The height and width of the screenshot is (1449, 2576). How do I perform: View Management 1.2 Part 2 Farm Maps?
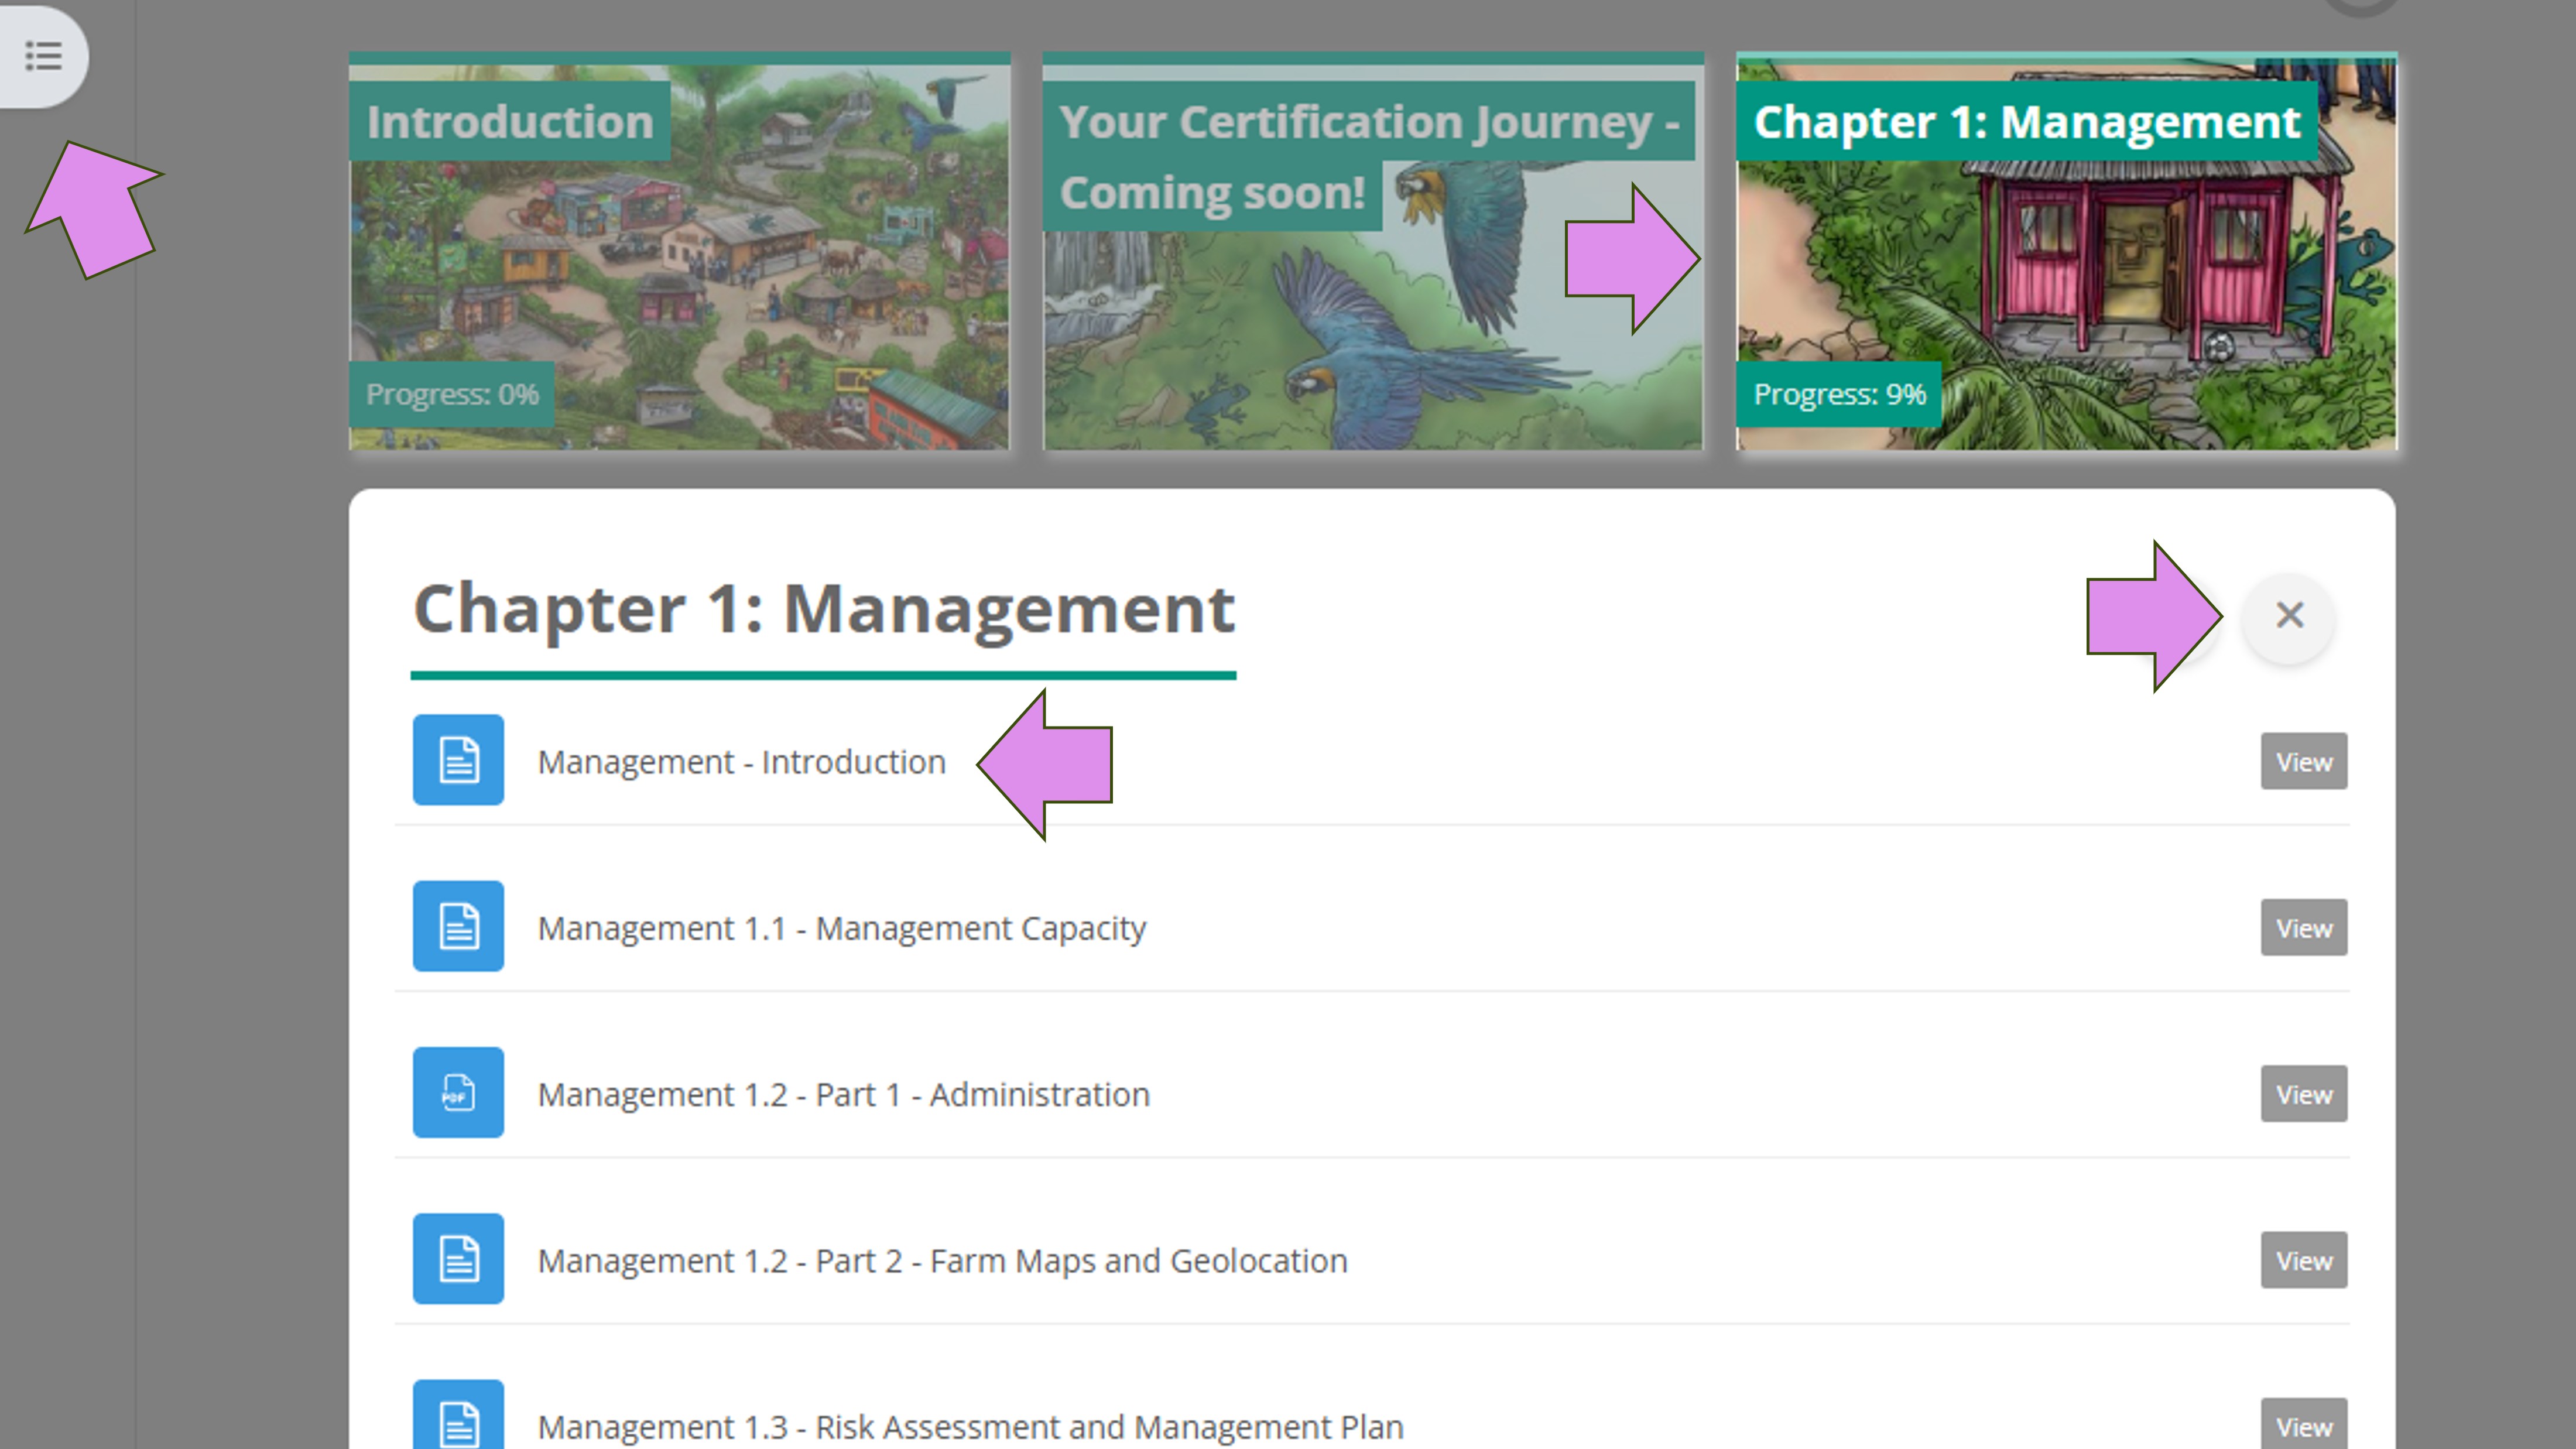tap(2303, 1260)
